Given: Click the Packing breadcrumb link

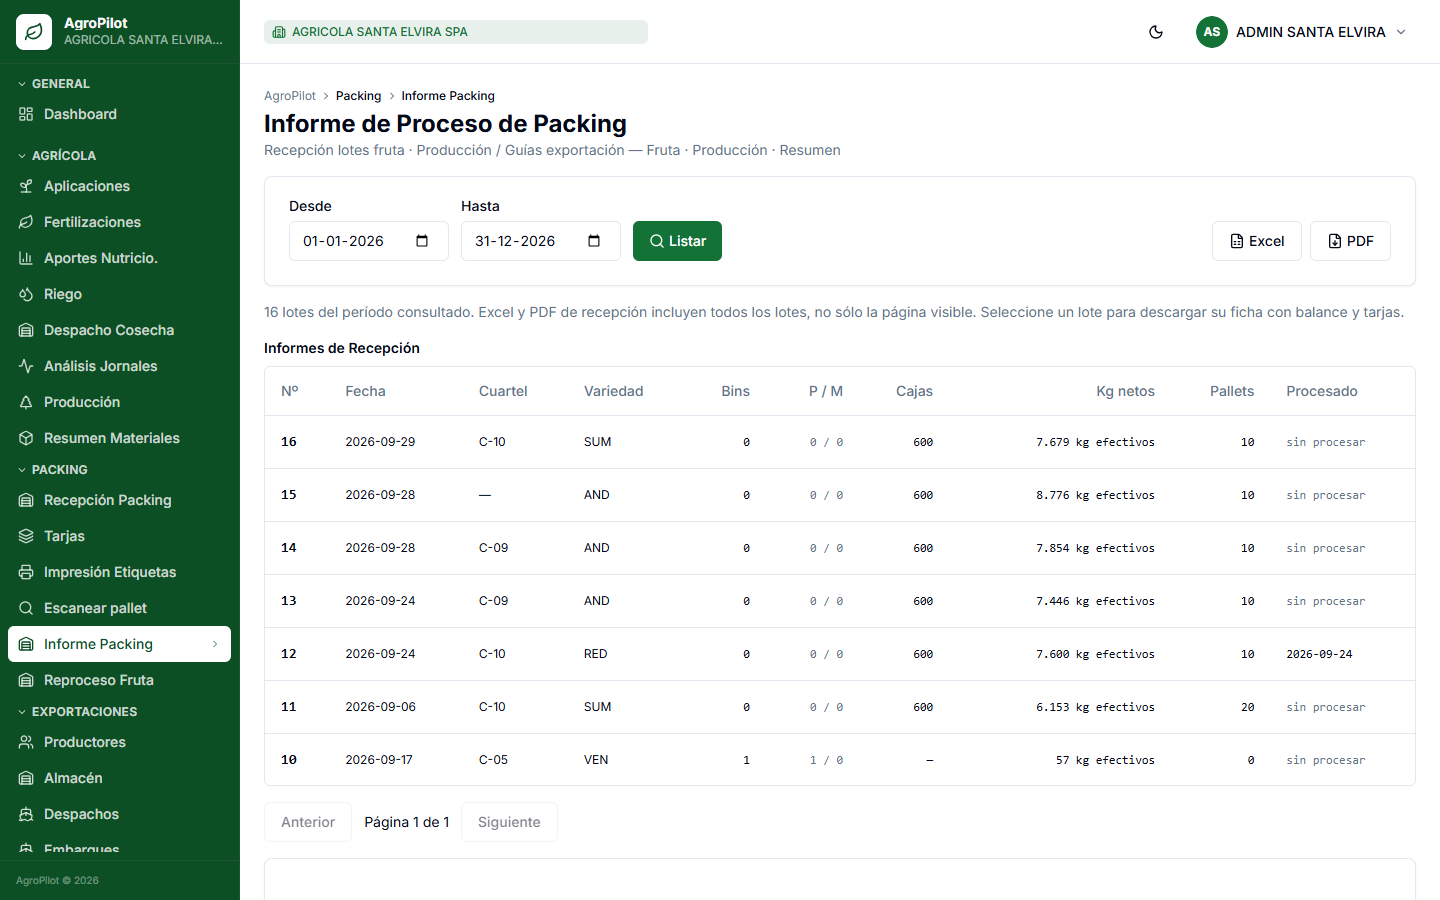Looking at the screenshot, I should 358,96.
